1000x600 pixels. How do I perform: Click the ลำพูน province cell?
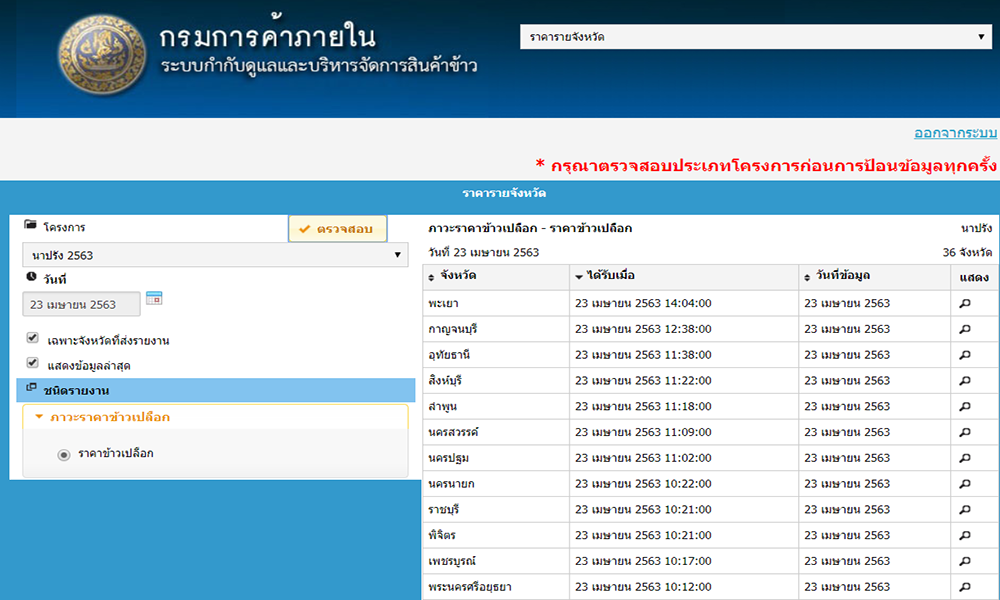click(x=496, y=406)
